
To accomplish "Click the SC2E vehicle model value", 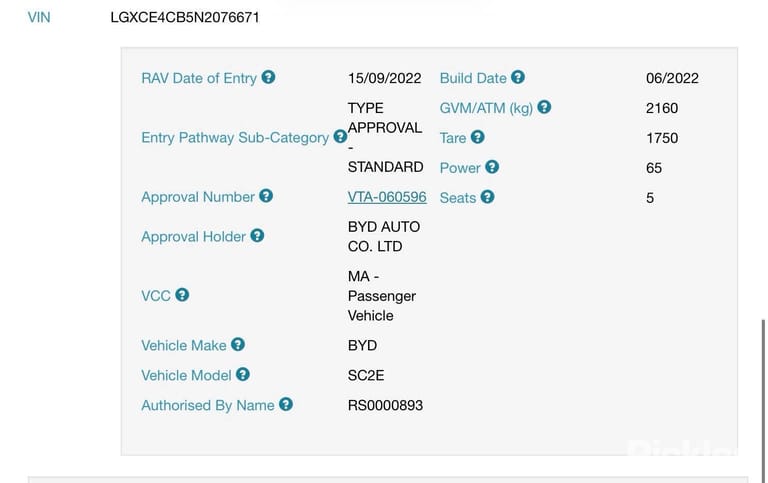I will [366, 376].
